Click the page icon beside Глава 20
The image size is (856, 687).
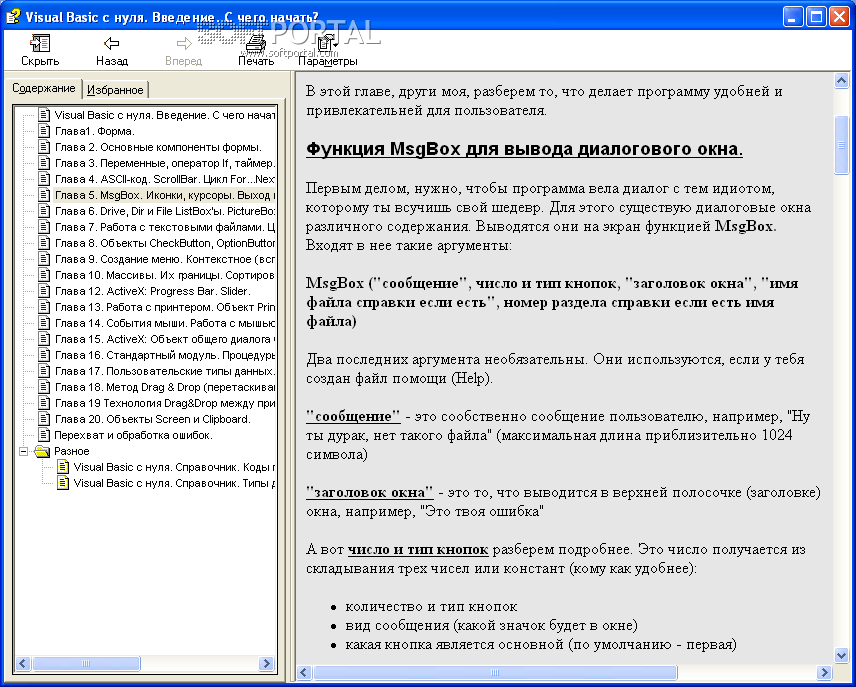pyautogui.click(x=41, y=418)
